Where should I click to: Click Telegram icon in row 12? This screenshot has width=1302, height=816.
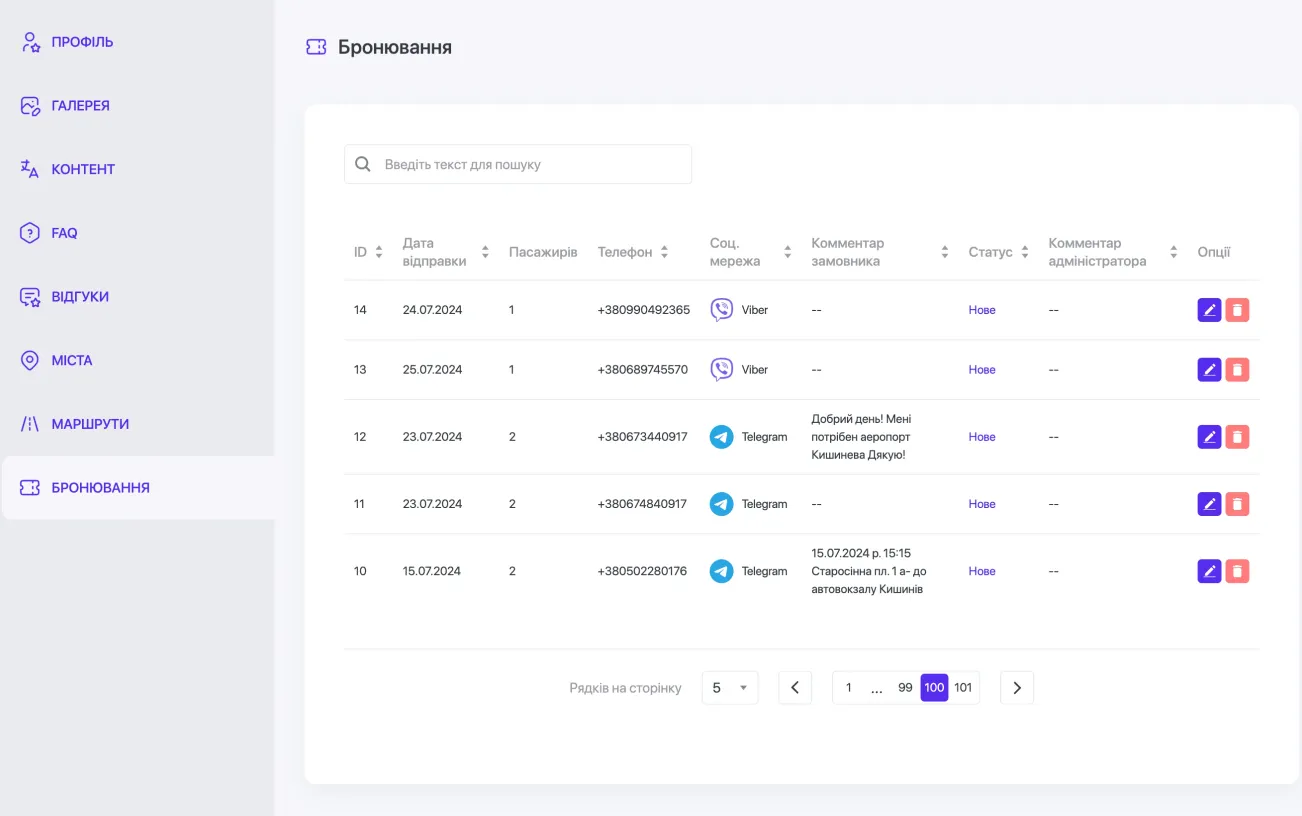[721, 437]
